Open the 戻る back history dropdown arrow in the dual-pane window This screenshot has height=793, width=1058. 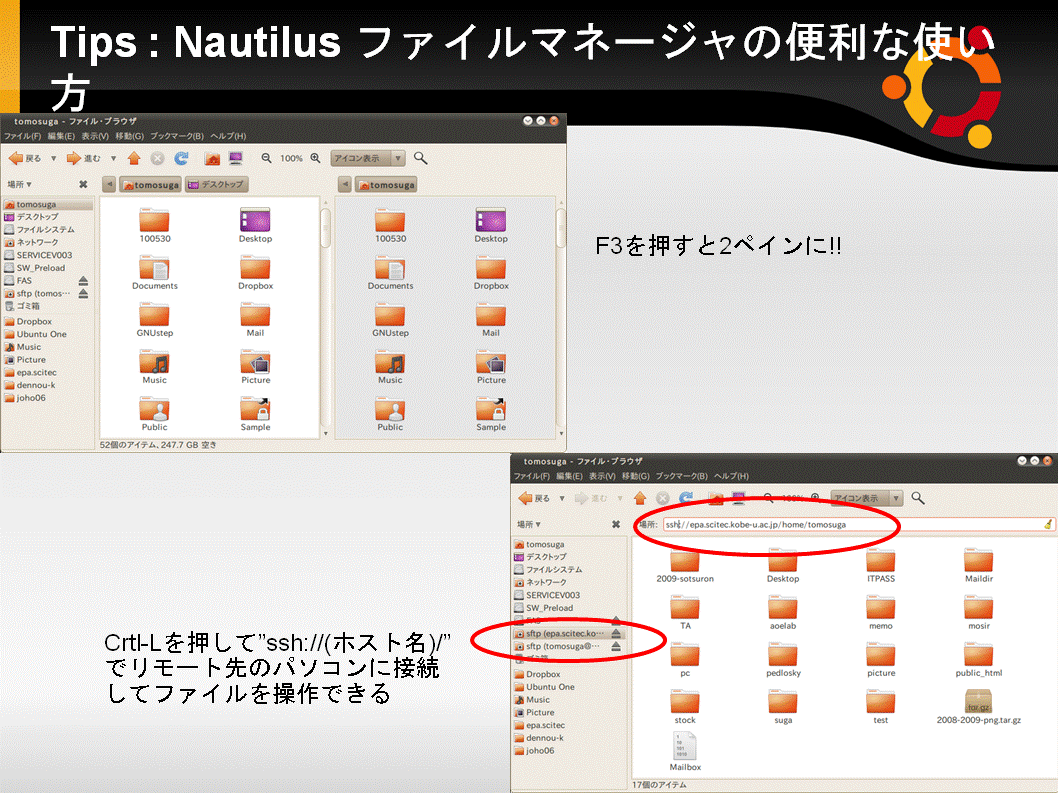click(54, 158)
